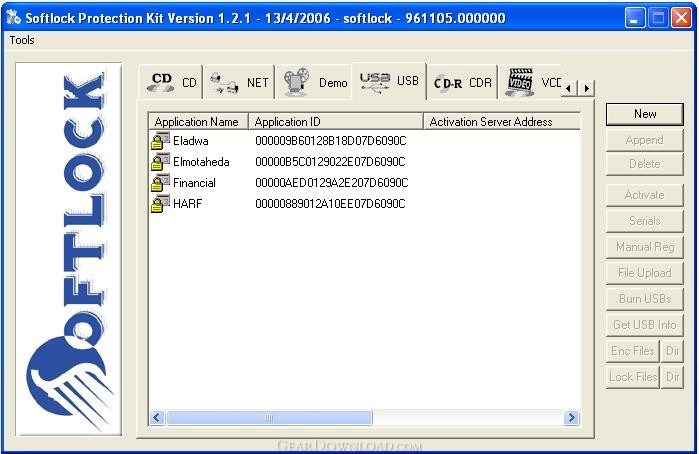
Task: Click the horizontal scrollbar thumb in the list
Action: pyautogui.click(x=269, y=417)
